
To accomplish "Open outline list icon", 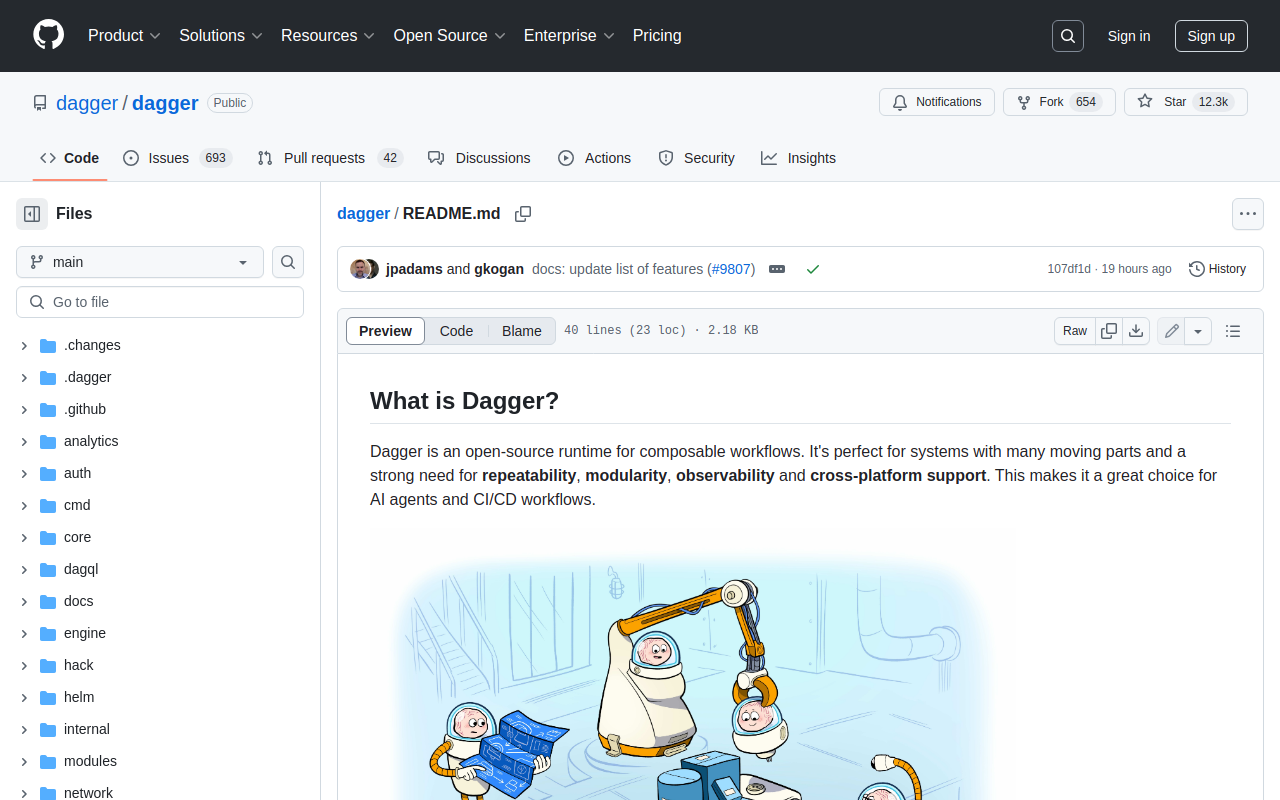I will [x=1233, y=331].
